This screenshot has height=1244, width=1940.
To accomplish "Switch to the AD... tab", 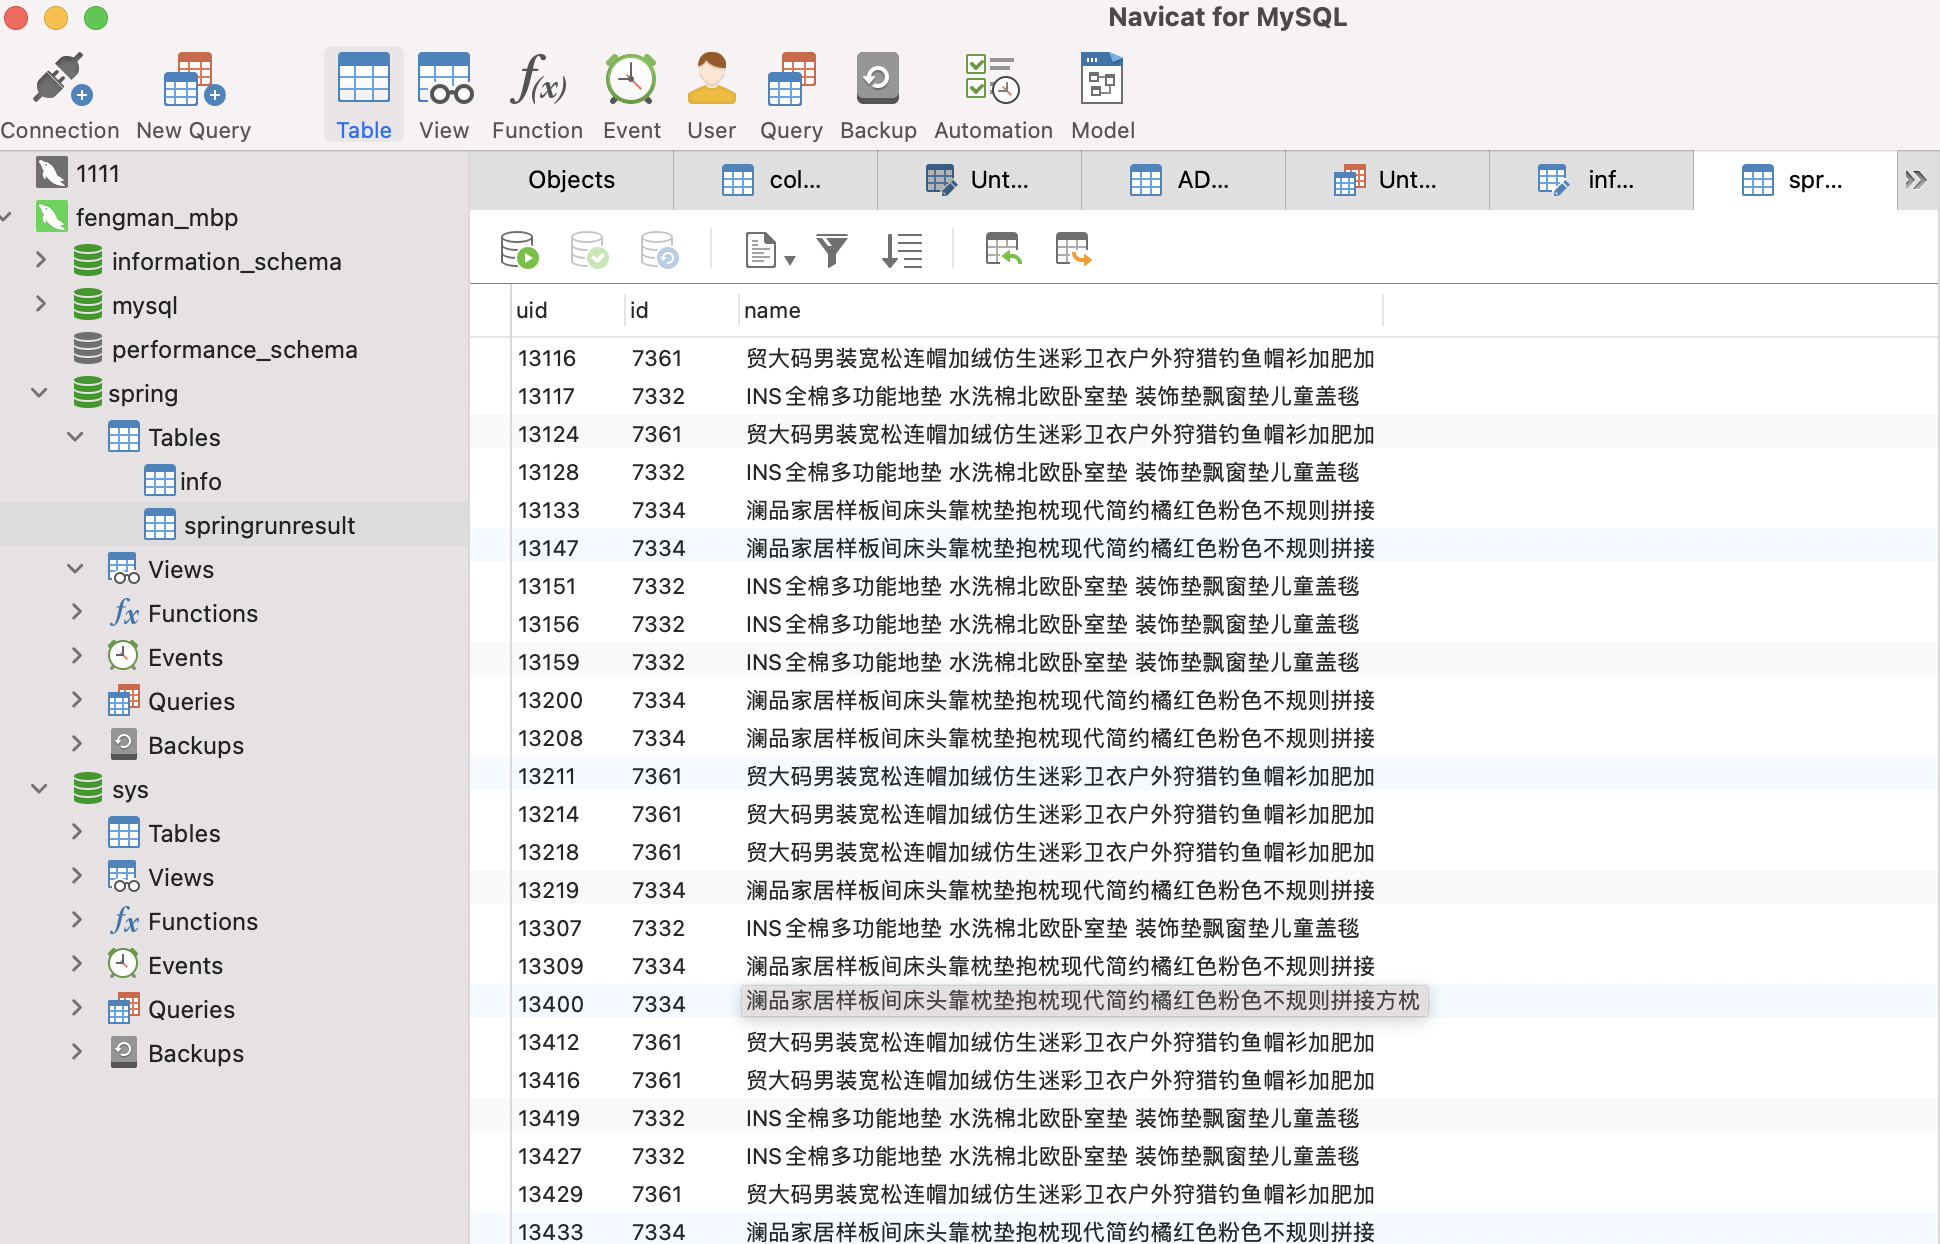I will point(1183,180).
